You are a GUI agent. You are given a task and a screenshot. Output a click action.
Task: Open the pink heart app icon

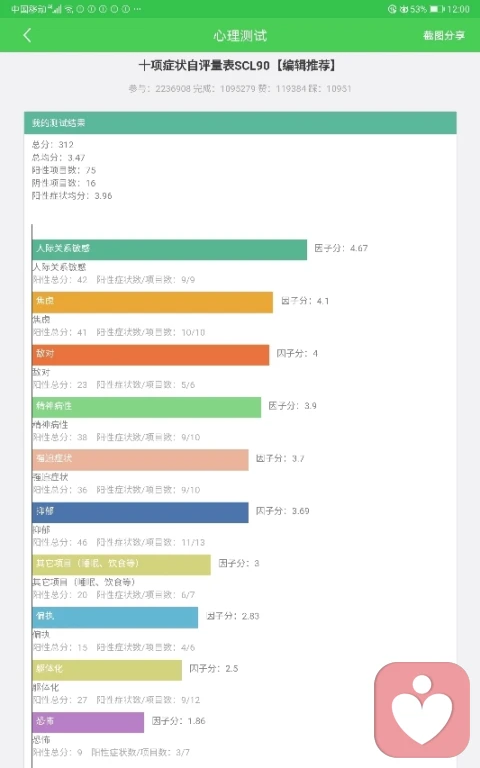click(x=422, y=710)
